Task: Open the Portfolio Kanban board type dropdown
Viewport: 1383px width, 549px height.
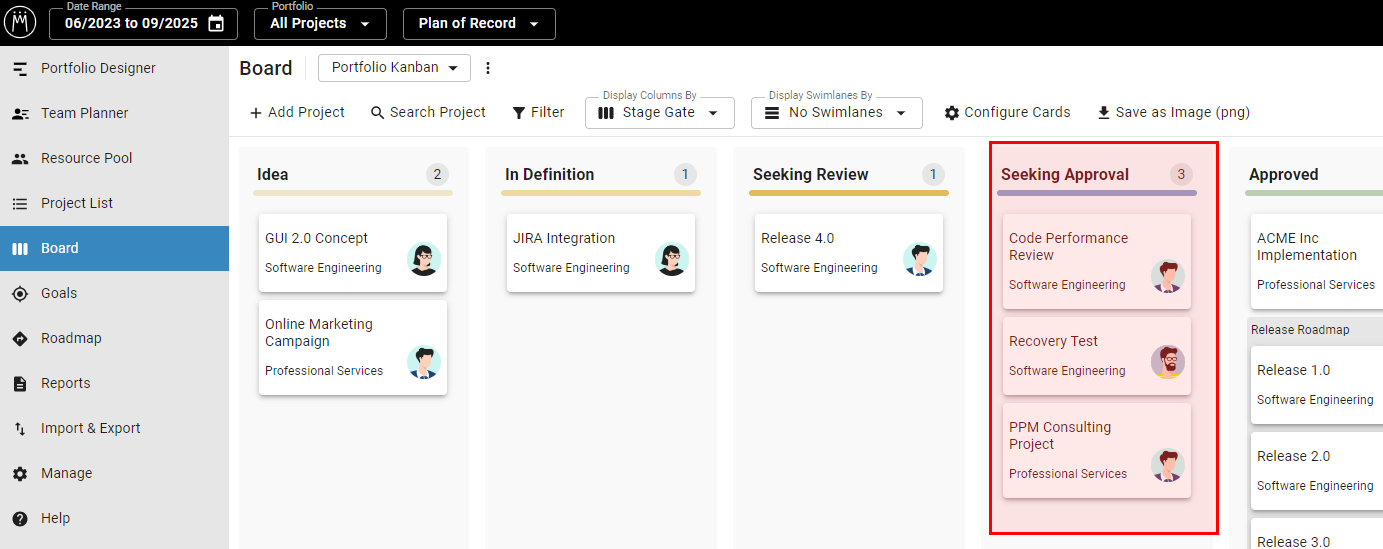Action: [x=394, y=68]
